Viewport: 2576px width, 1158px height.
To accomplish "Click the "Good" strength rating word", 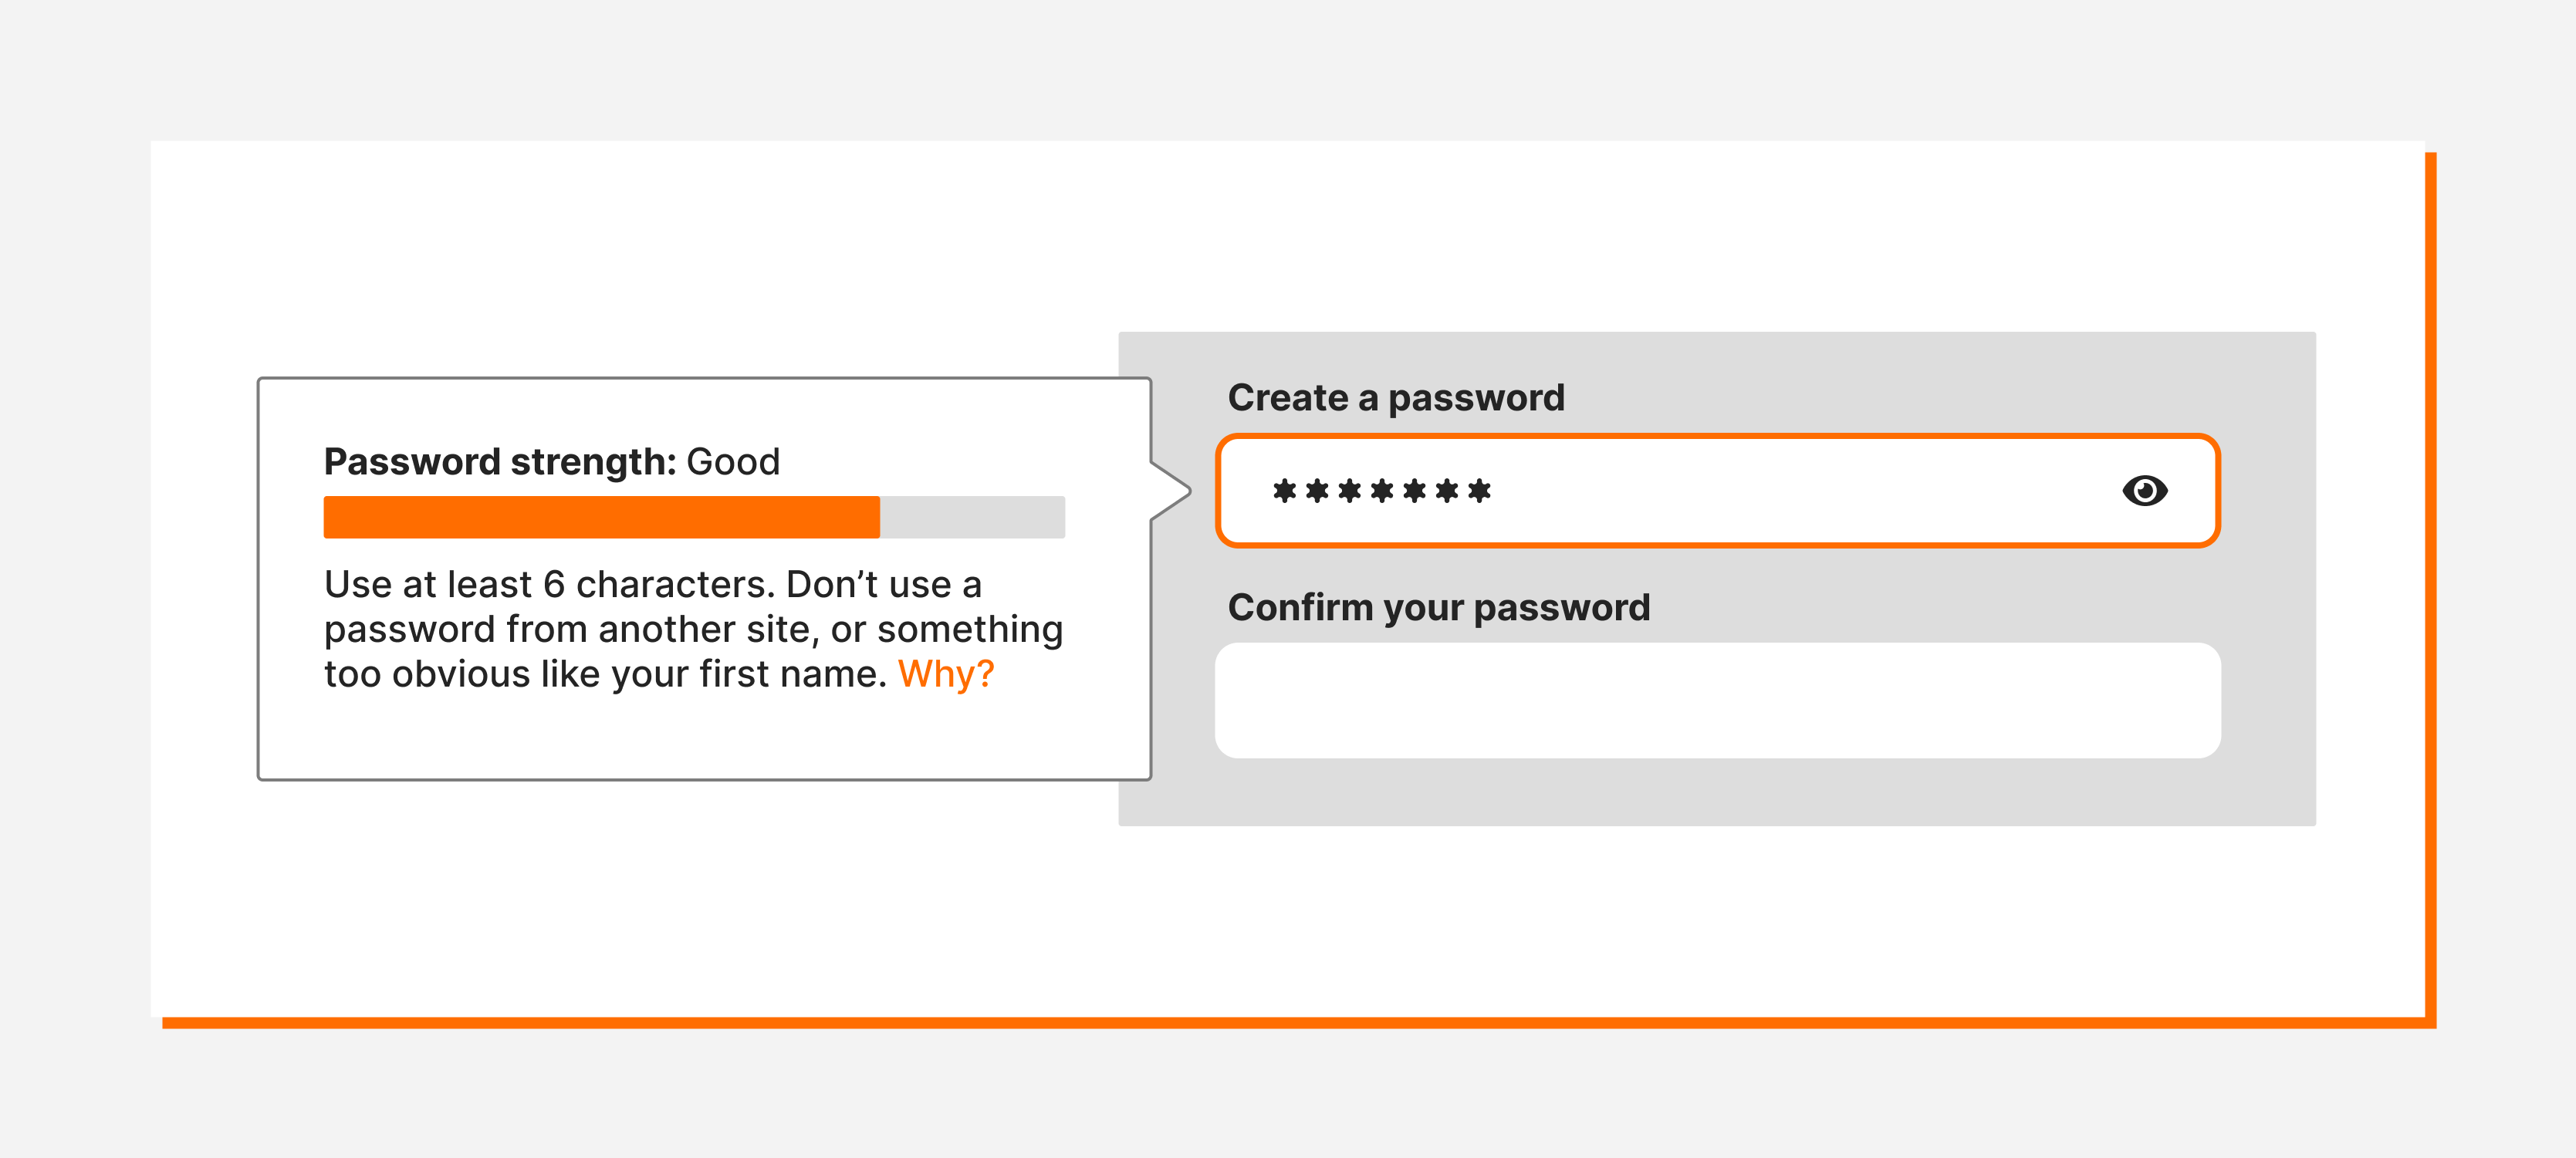I will (x=732, y=462).
